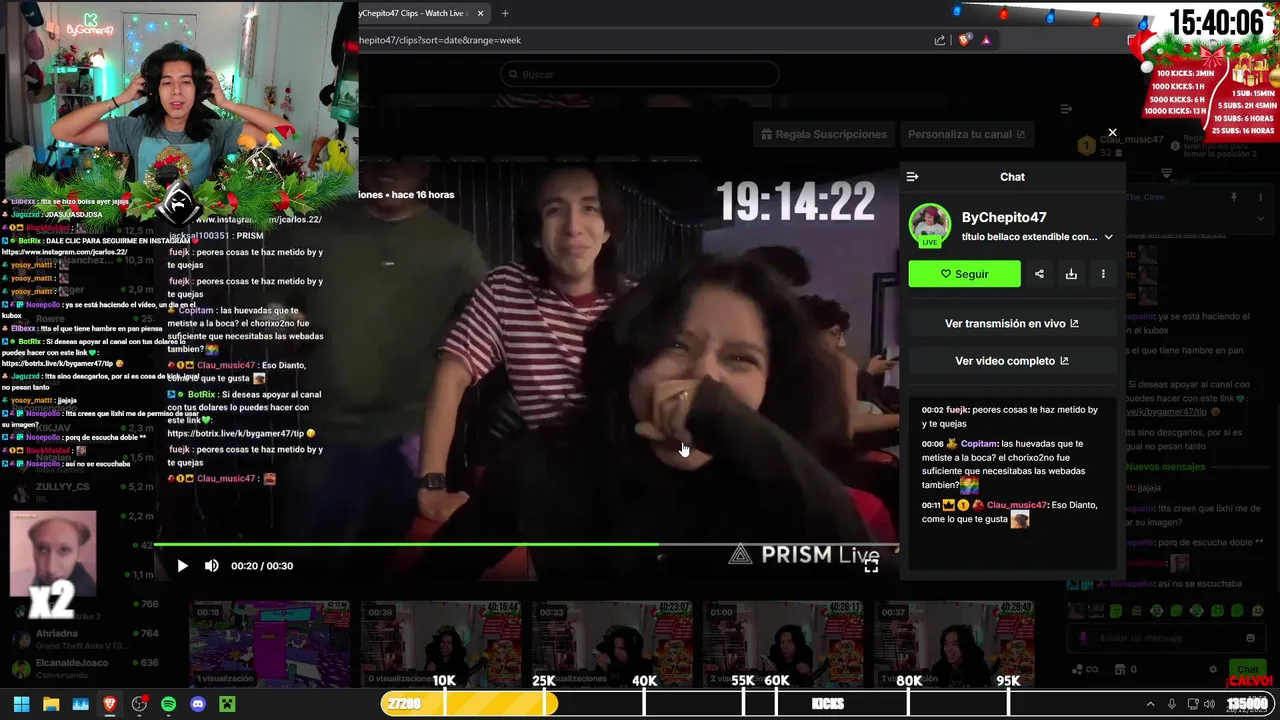Screen dimensions: 1280x720
Task: Open ByChepito47's live avatar
Action: tap(930, 225)
